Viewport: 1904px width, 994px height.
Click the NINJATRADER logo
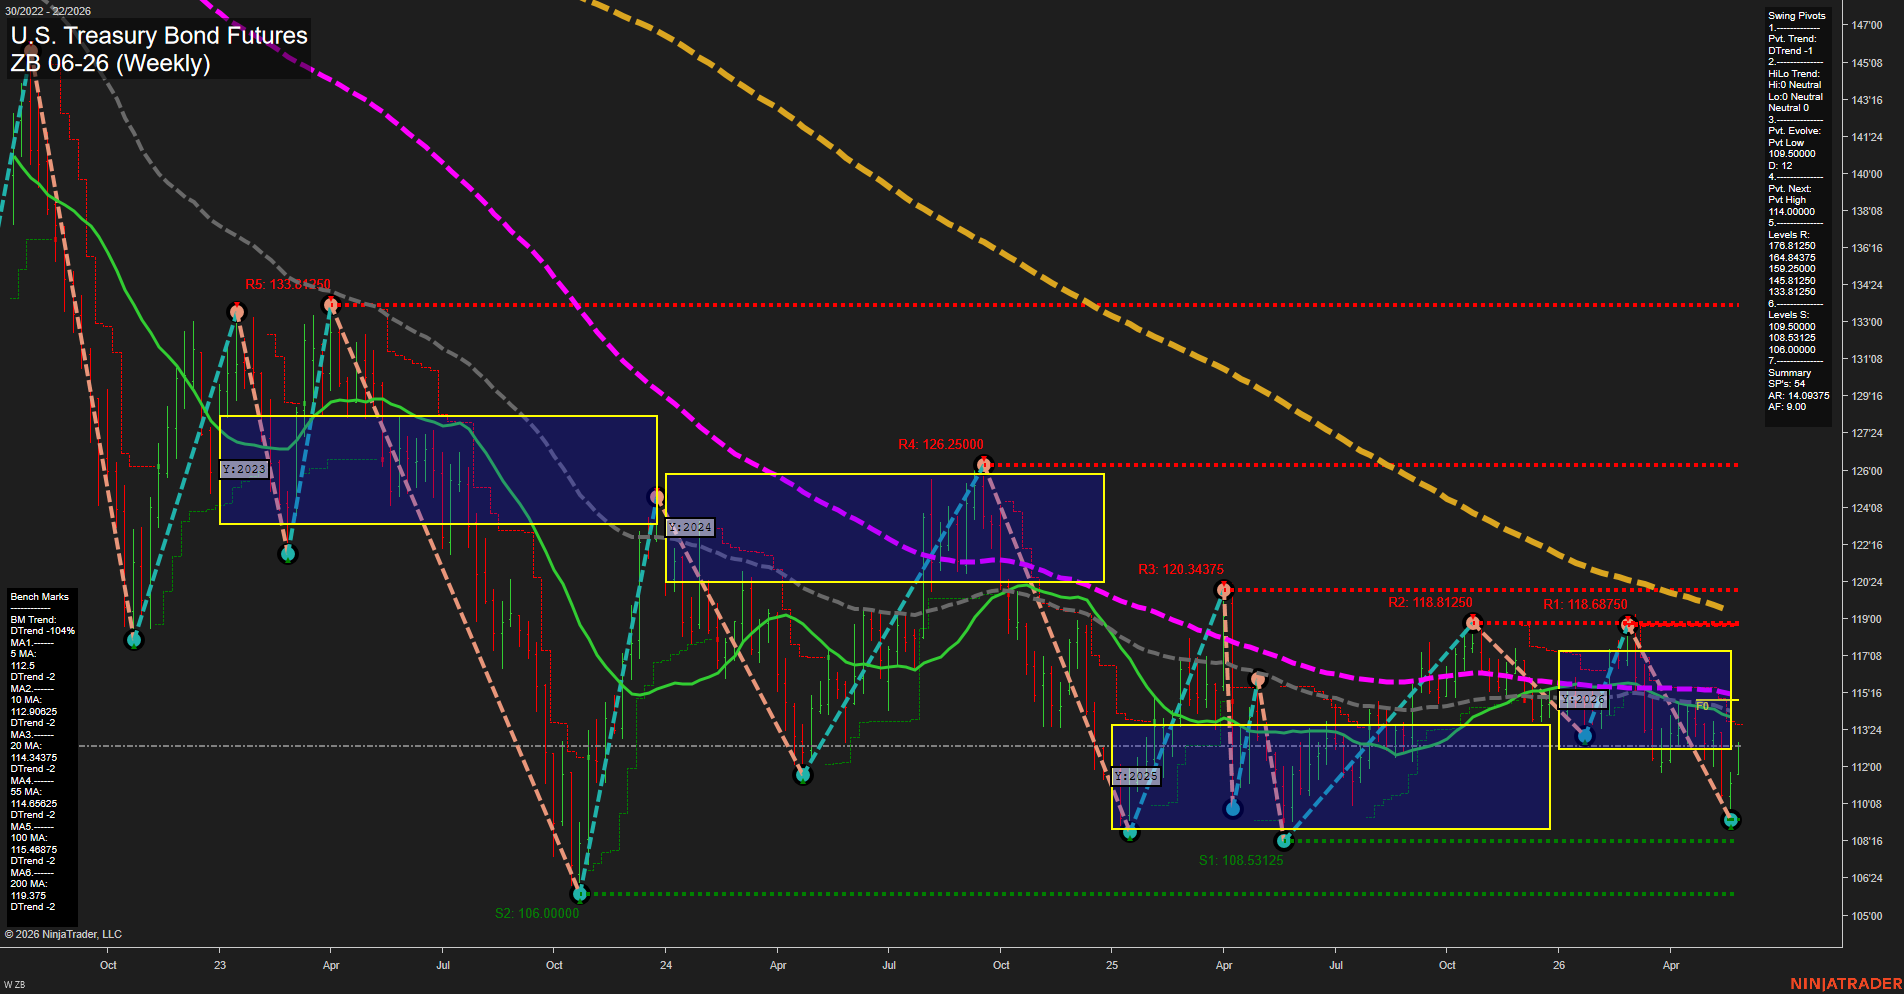pyautogui.click(x=1846, y=984)
